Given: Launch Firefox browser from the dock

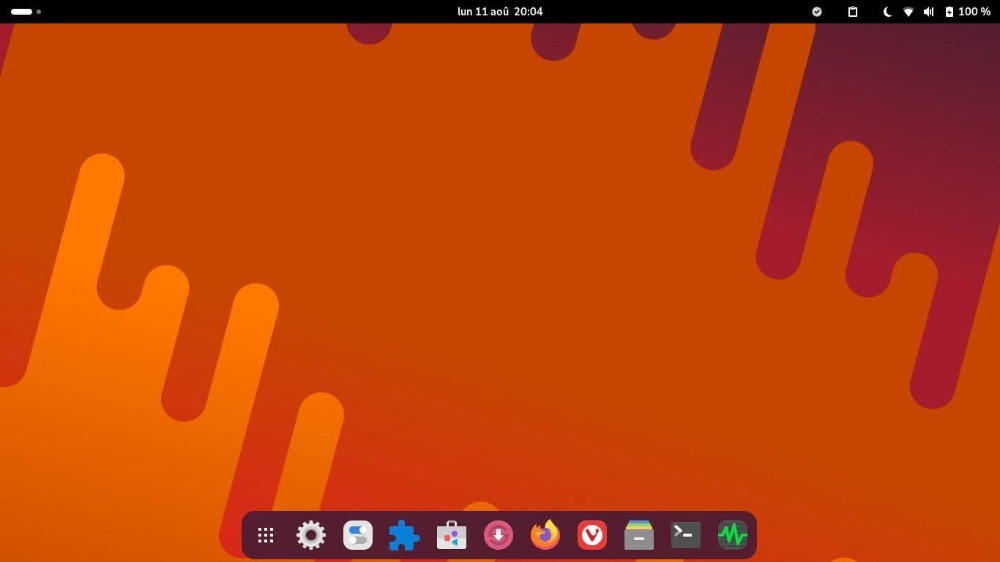Looking at the screenshot, I should tap(545, 535).
